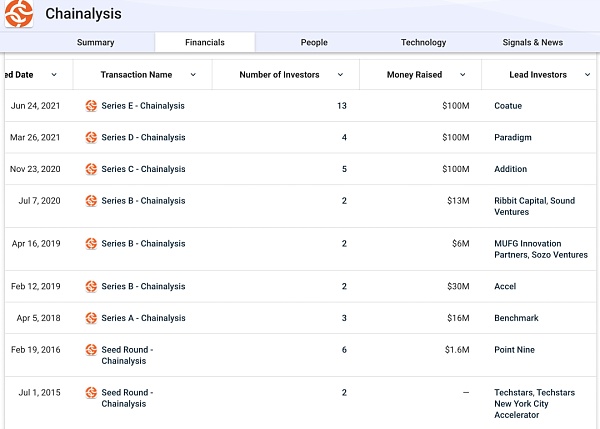The width and height of the screenshot is (600, 429).
Task: Select the Financials tab
Action: (x=205, y=42)
